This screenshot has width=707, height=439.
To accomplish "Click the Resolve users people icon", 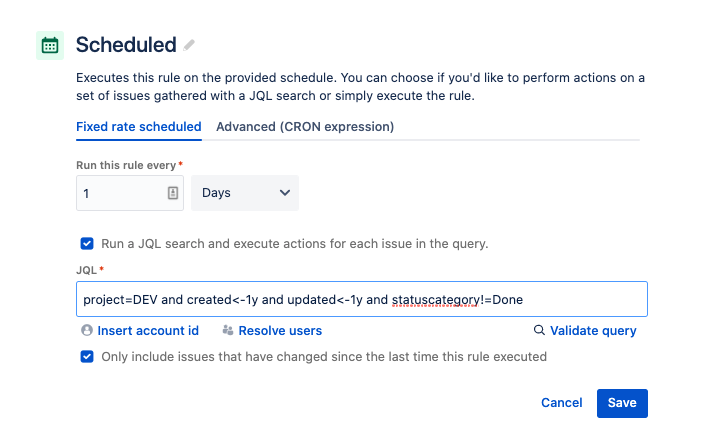I will click(x=228, y=331).
